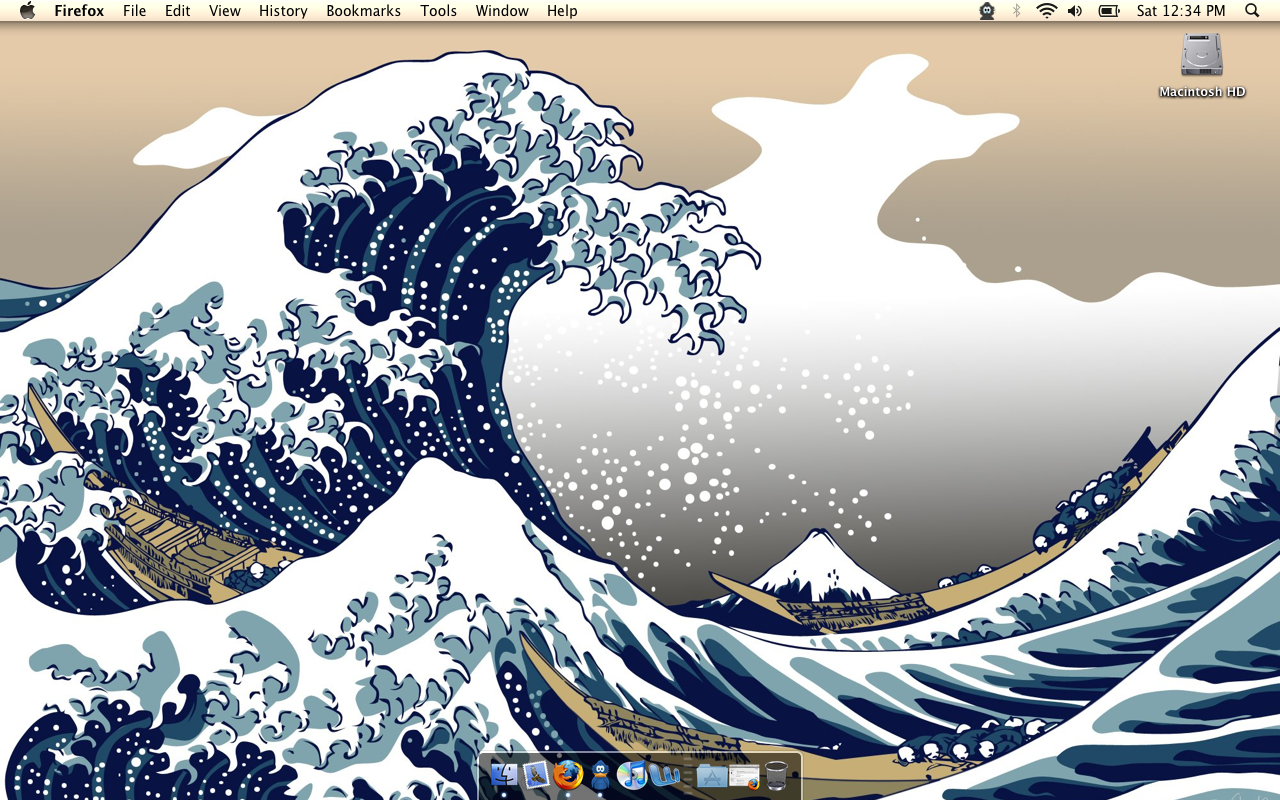Open Finder from the Dock
1280x800 pixels.
[504, 775]
